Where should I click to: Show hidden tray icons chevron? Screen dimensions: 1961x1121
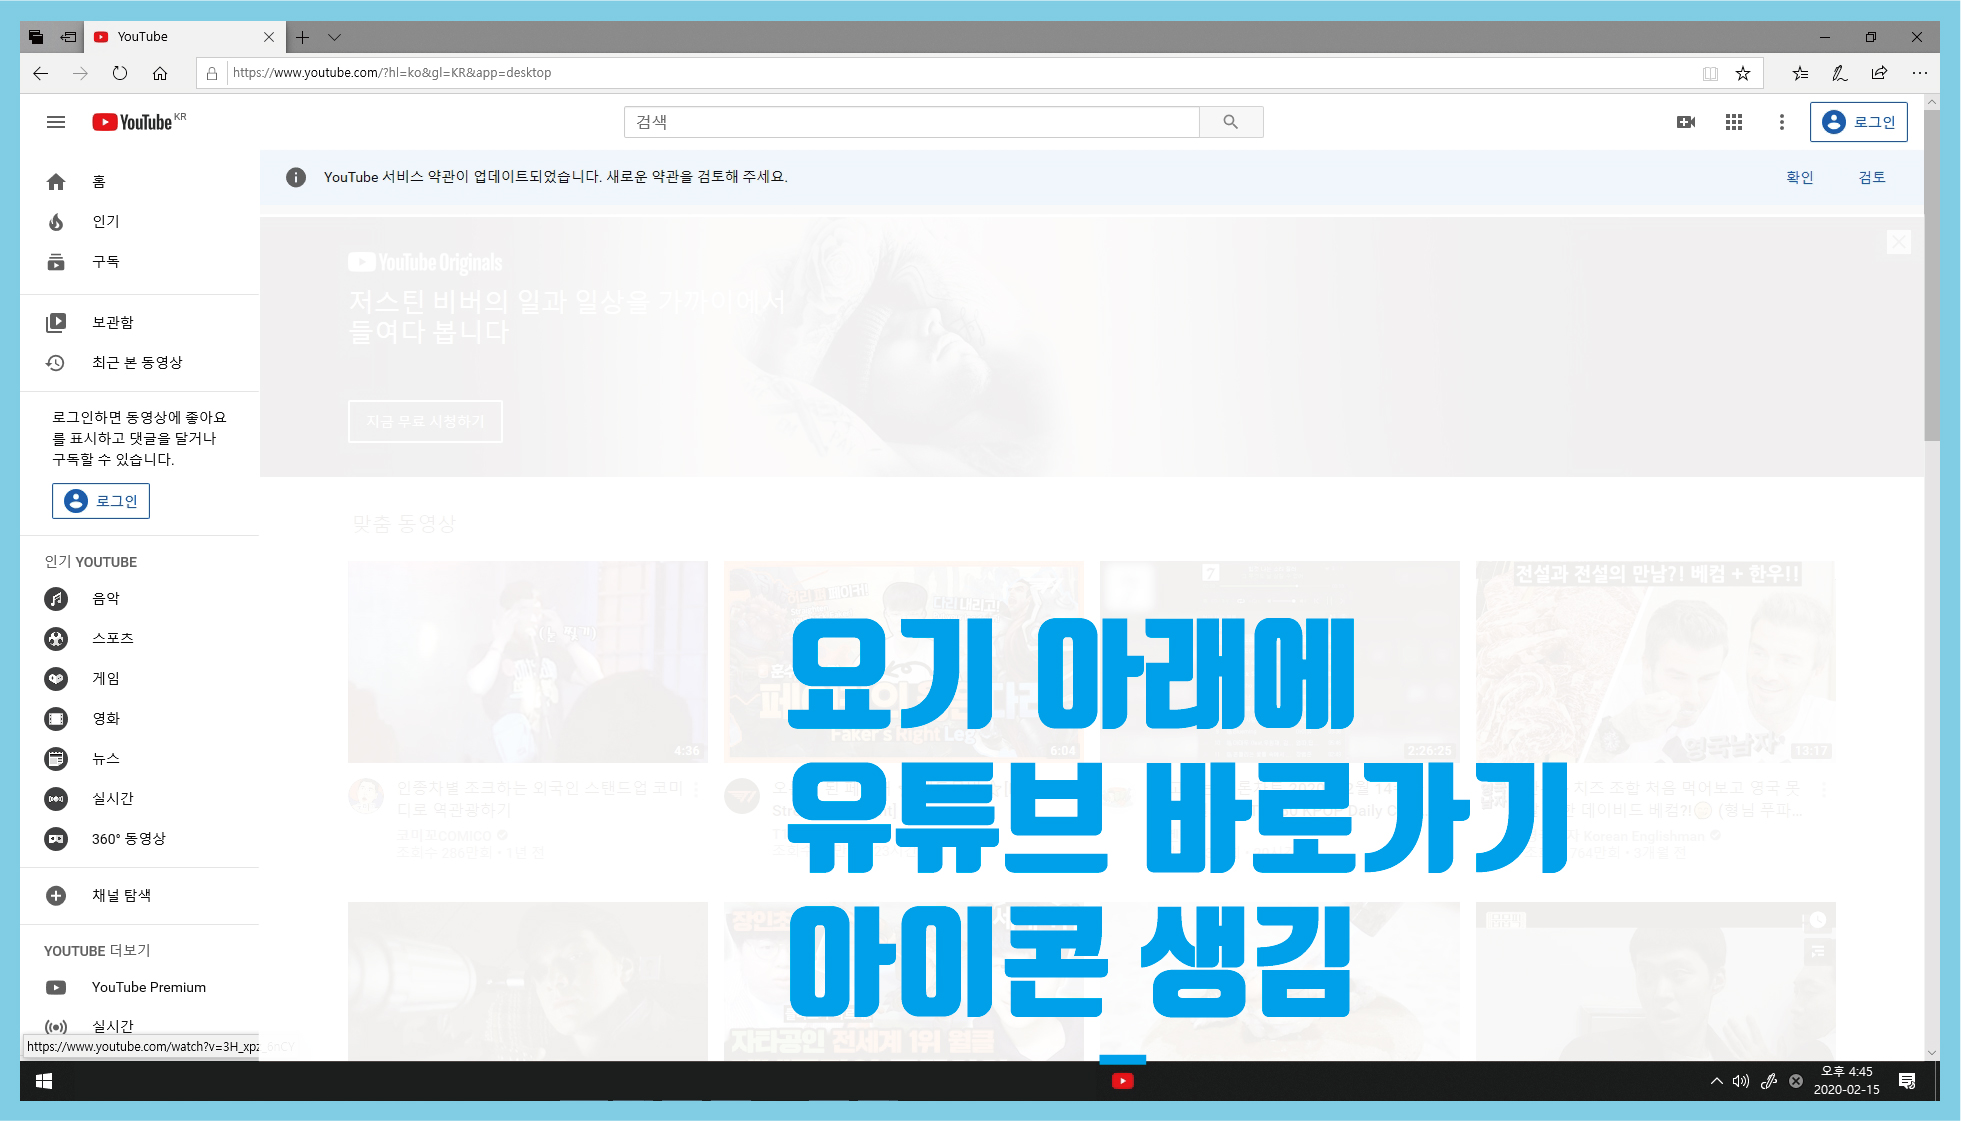1717,1081
